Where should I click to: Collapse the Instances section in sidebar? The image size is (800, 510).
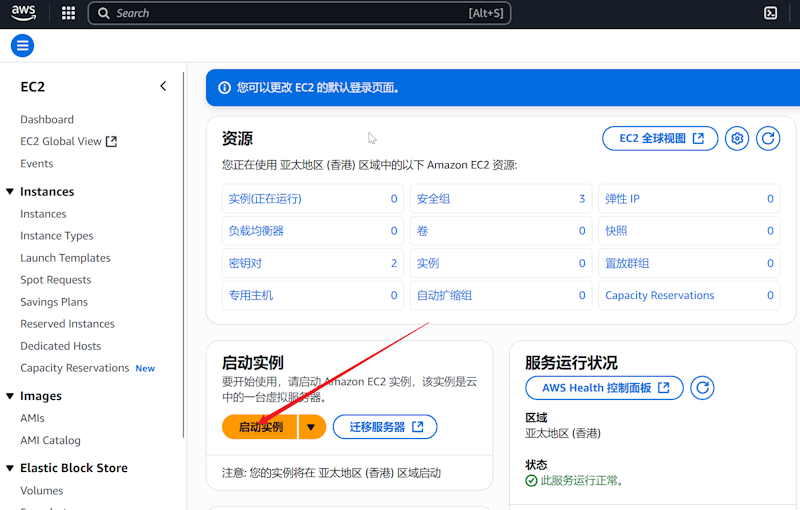[10, 192]
